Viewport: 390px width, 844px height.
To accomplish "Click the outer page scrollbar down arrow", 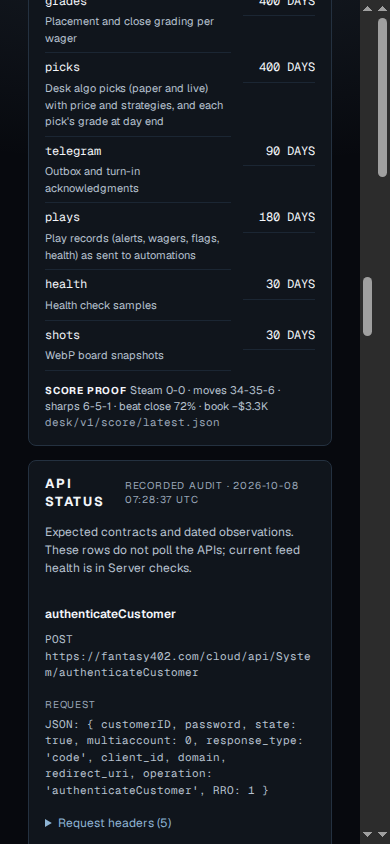I will point(382,834).
